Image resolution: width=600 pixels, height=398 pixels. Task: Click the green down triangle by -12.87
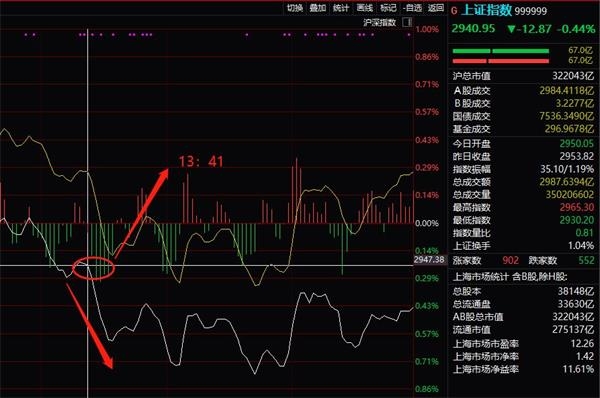click(511, 29)
